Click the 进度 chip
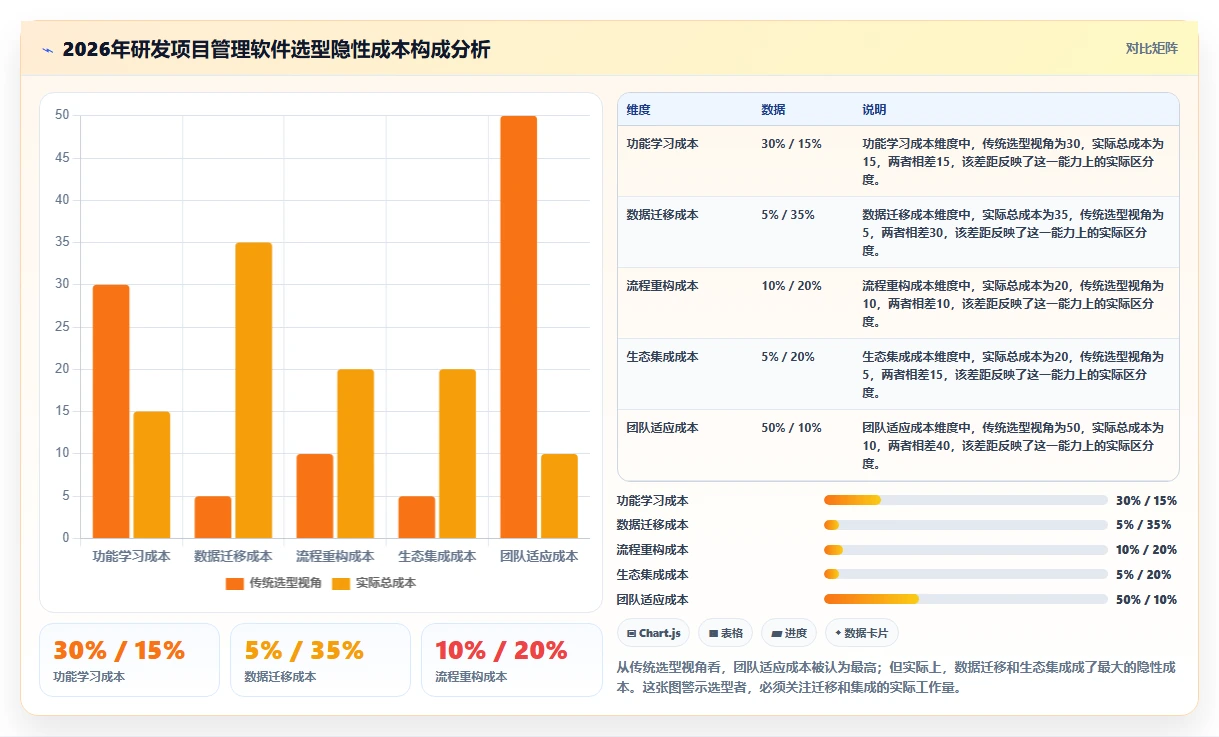The width and height of the screenshot is (1219, 737). (x=789, y=633)
